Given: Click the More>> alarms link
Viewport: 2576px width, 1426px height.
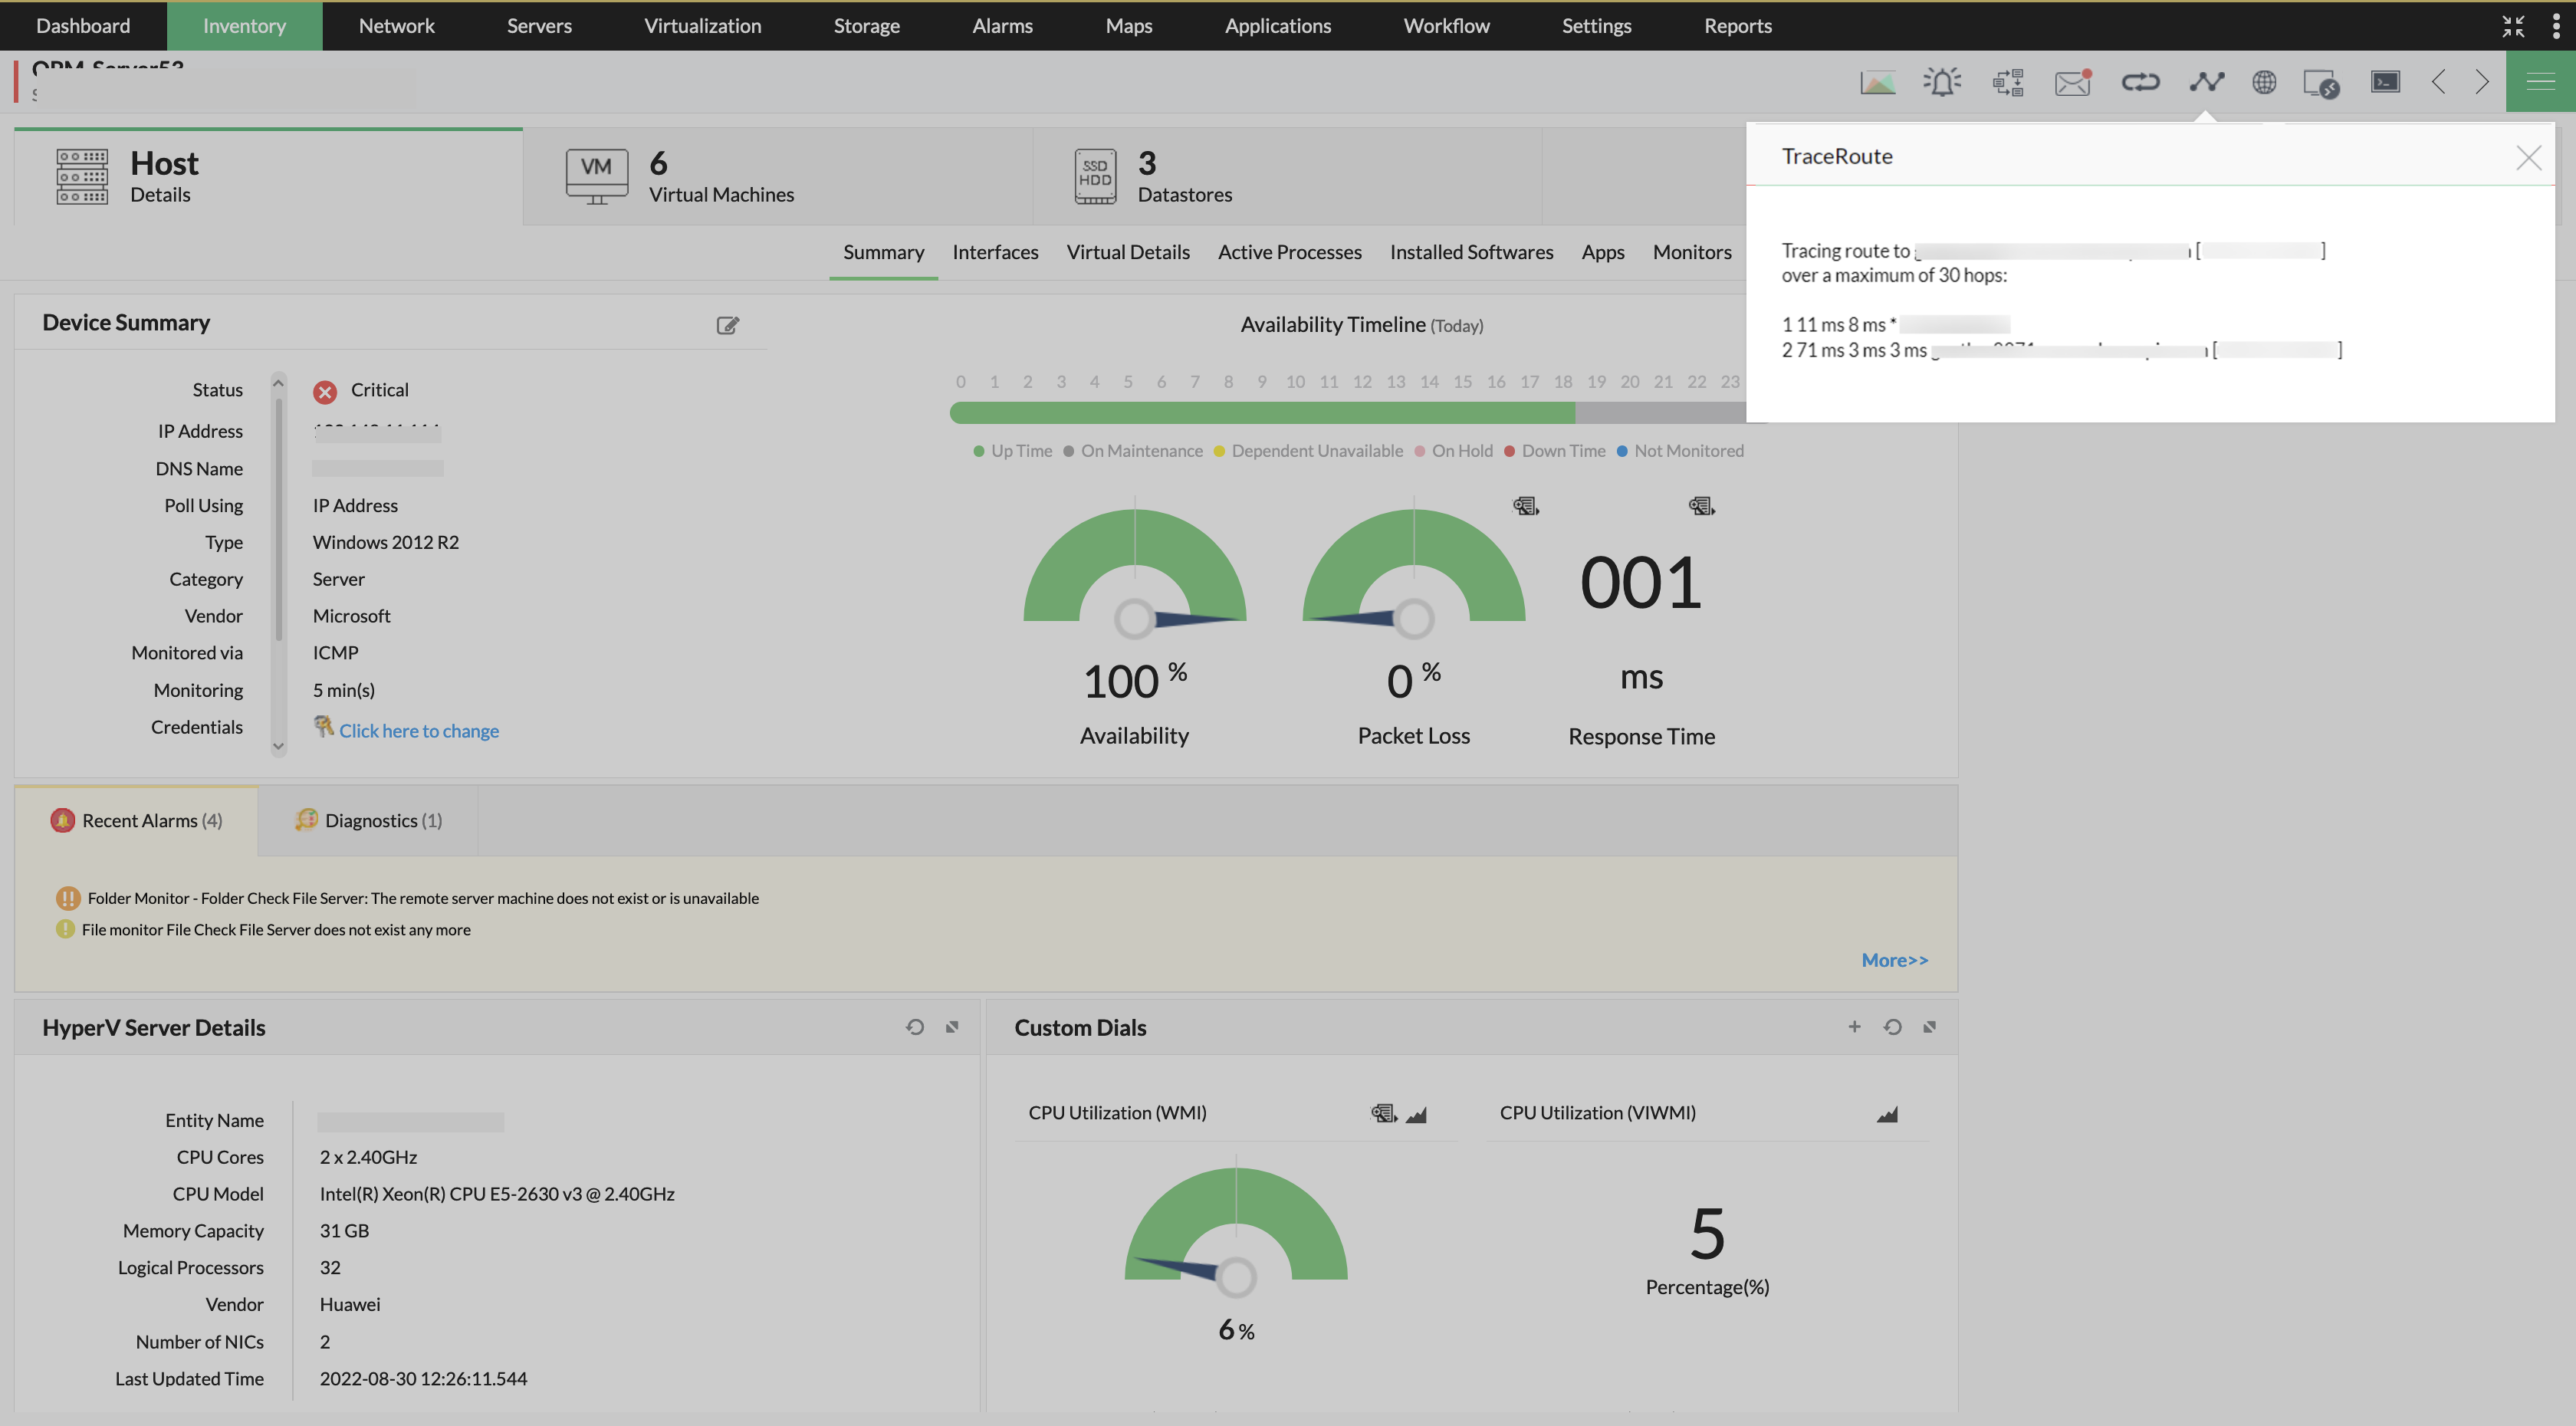Looking at the screenshot, I should tap(1894, 960).
